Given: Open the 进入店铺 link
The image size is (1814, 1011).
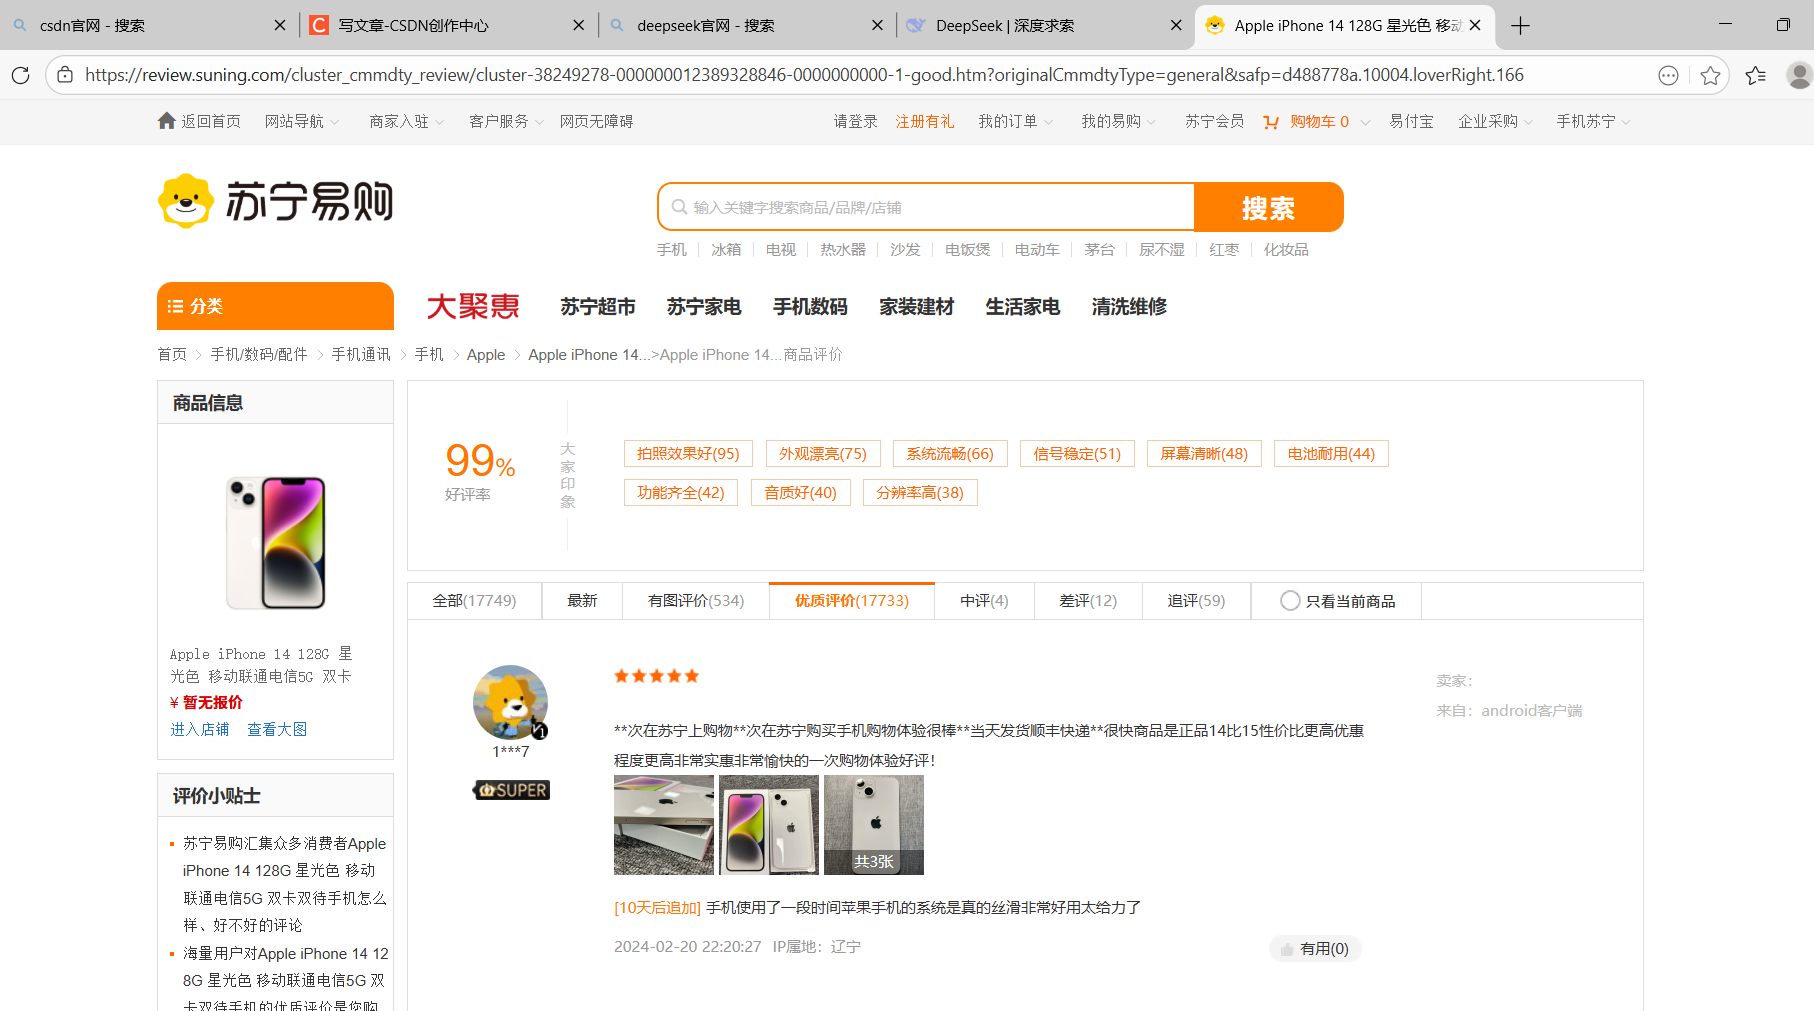Looking at the screenshot, I should coord(200,730).
